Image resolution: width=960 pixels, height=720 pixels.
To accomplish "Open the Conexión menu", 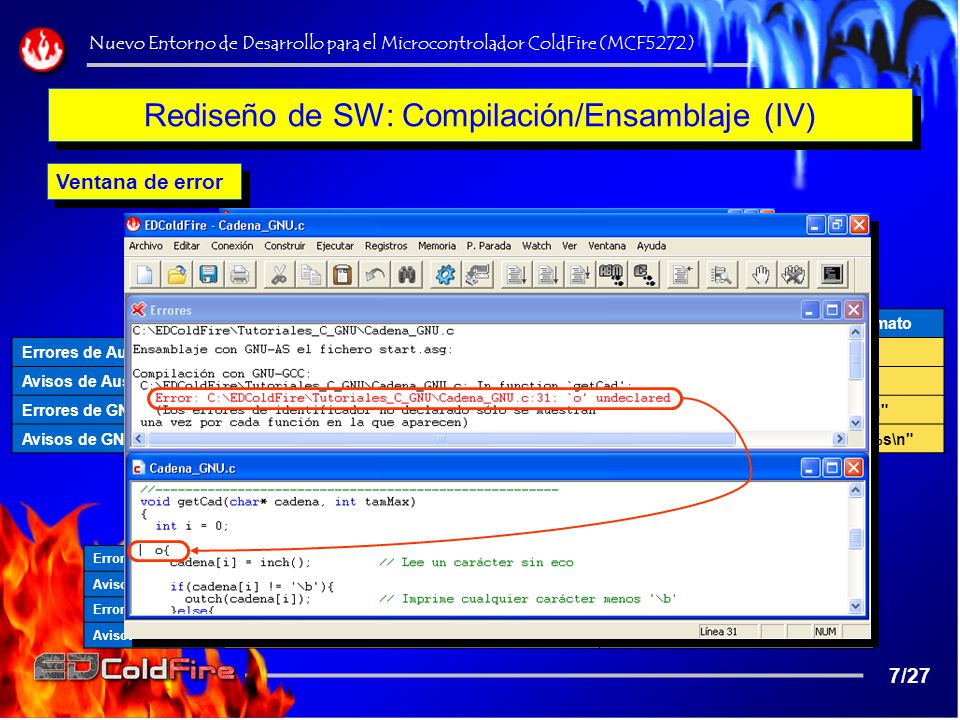I will 232,246.
